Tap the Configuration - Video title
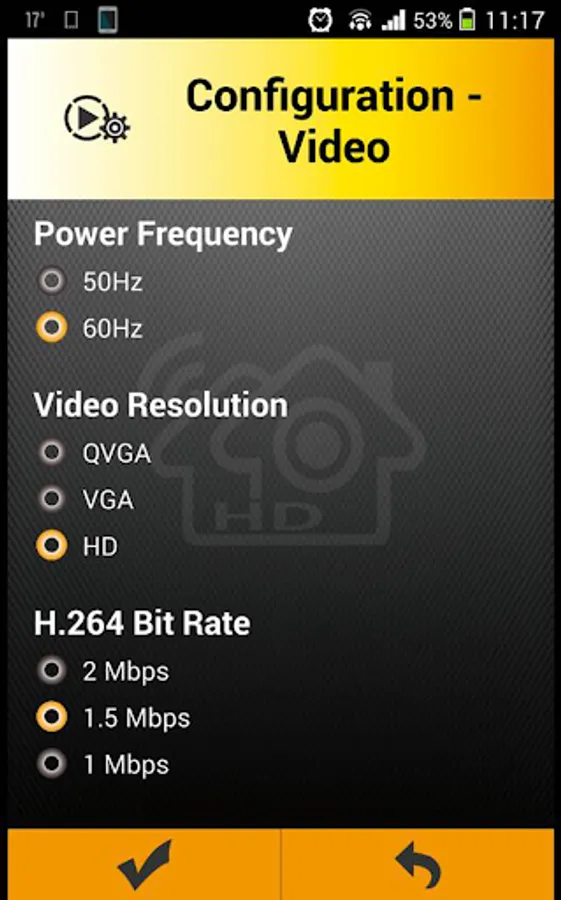 pyautogui.click(x=334, y=121)
